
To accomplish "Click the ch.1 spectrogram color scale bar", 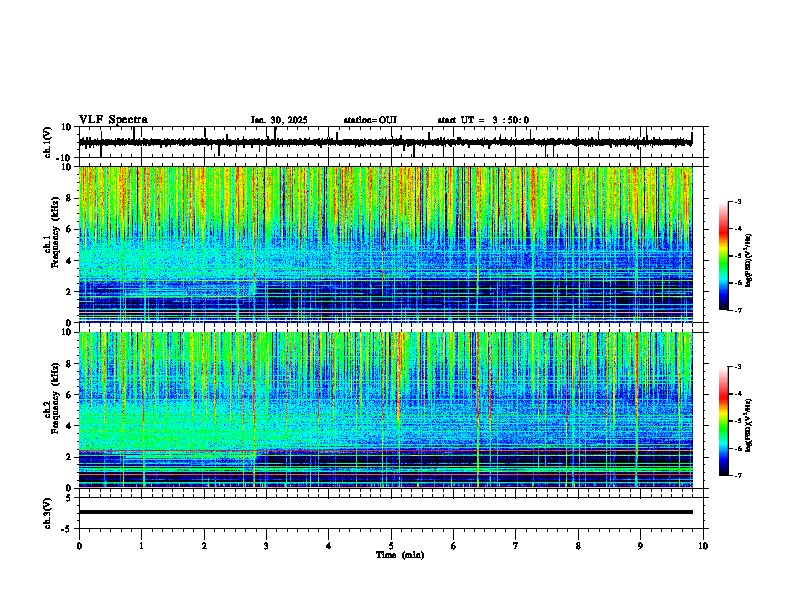I will point(723,256).
